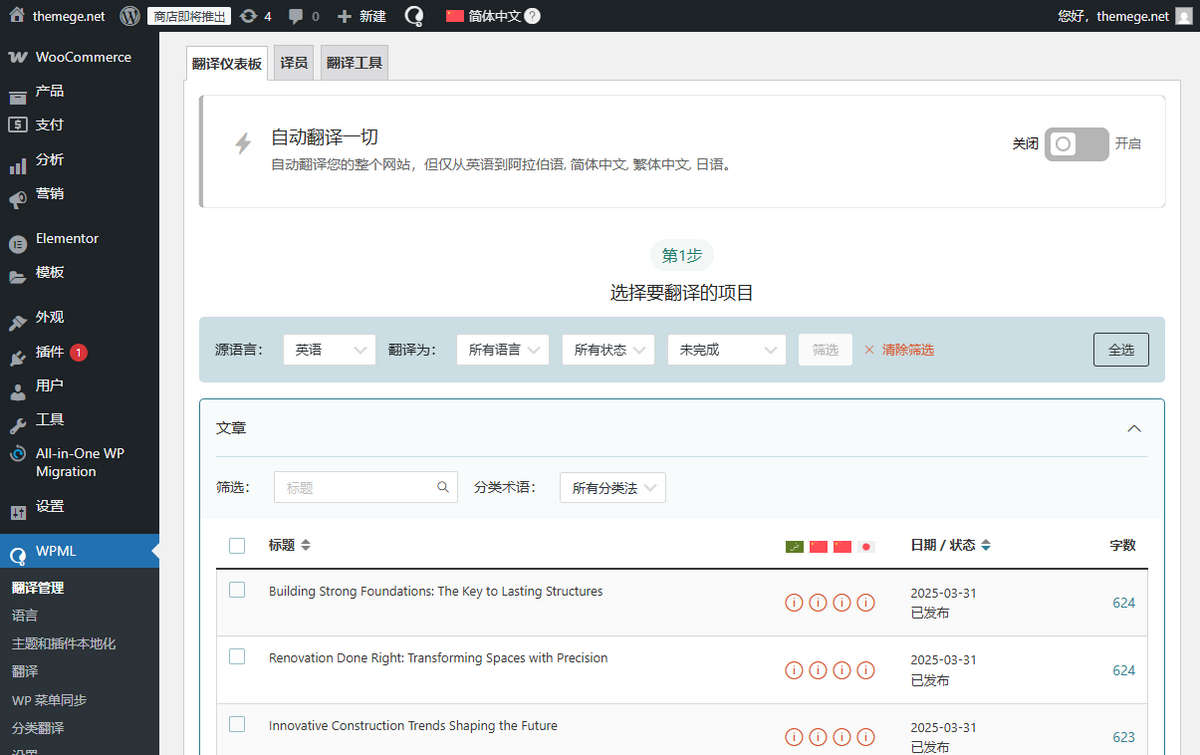The image size is (1200, 755).
Task: Switch to the 译员 tab
Action: pos(294,62)
